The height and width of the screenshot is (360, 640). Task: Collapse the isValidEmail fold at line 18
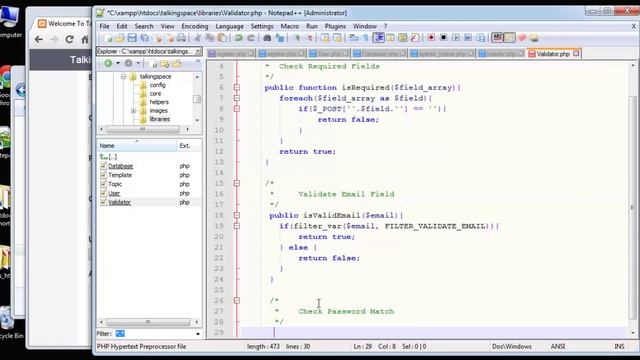[237, 215]
